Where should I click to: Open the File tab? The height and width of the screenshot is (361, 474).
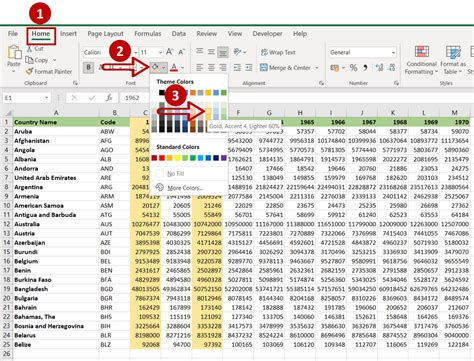(13, 34)
